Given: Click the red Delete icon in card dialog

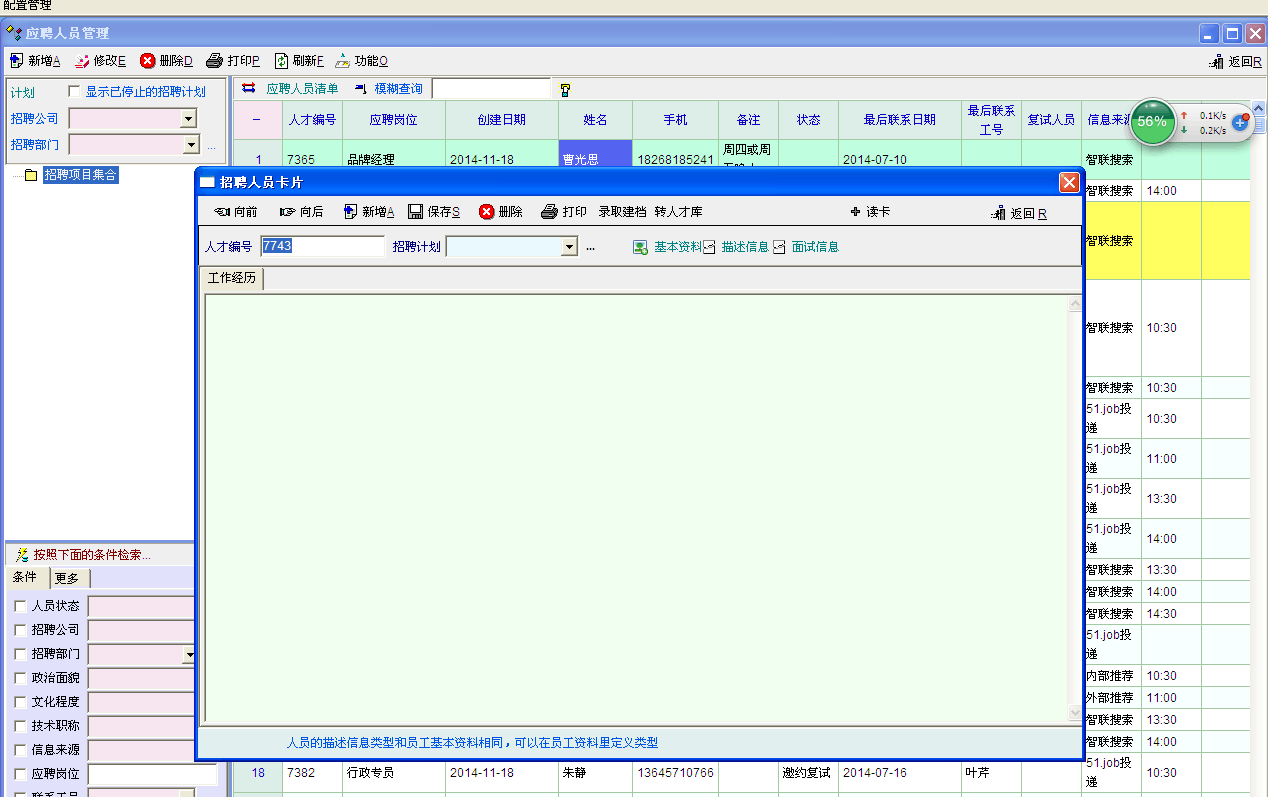Looking at the screenshot, I should [x=487, y=212].
